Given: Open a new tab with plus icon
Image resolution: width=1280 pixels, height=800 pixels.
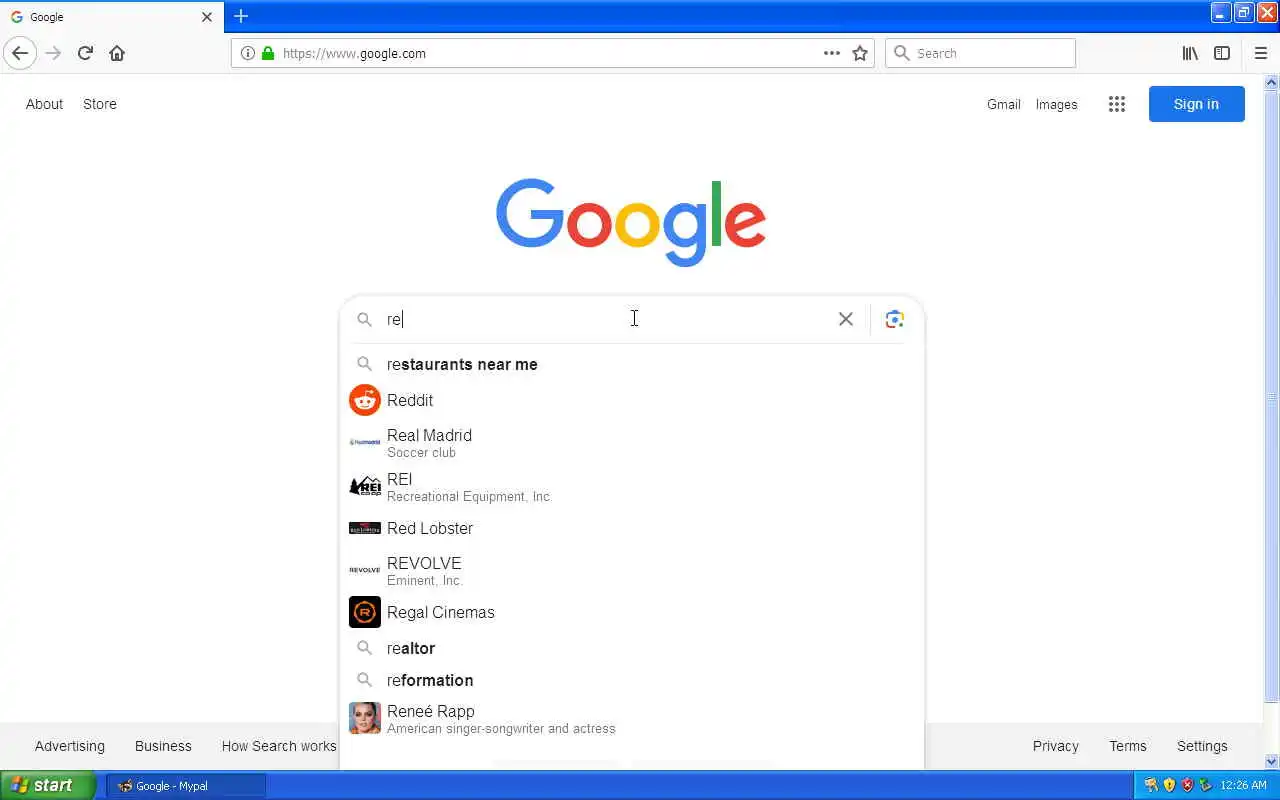Looking at the screenshot, I should click(x=241, y=16).
